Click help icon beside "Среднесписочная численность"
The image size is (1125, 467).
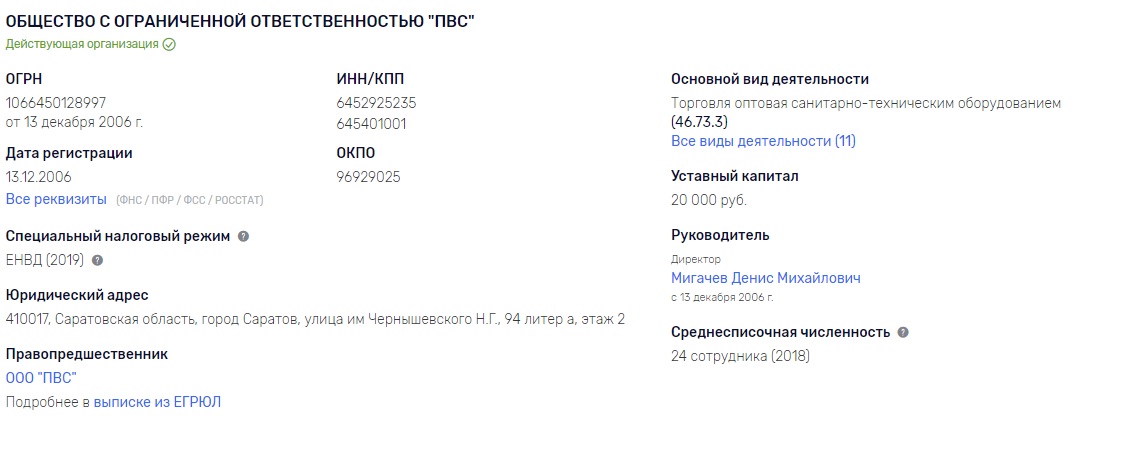click(x=903, y=332)
